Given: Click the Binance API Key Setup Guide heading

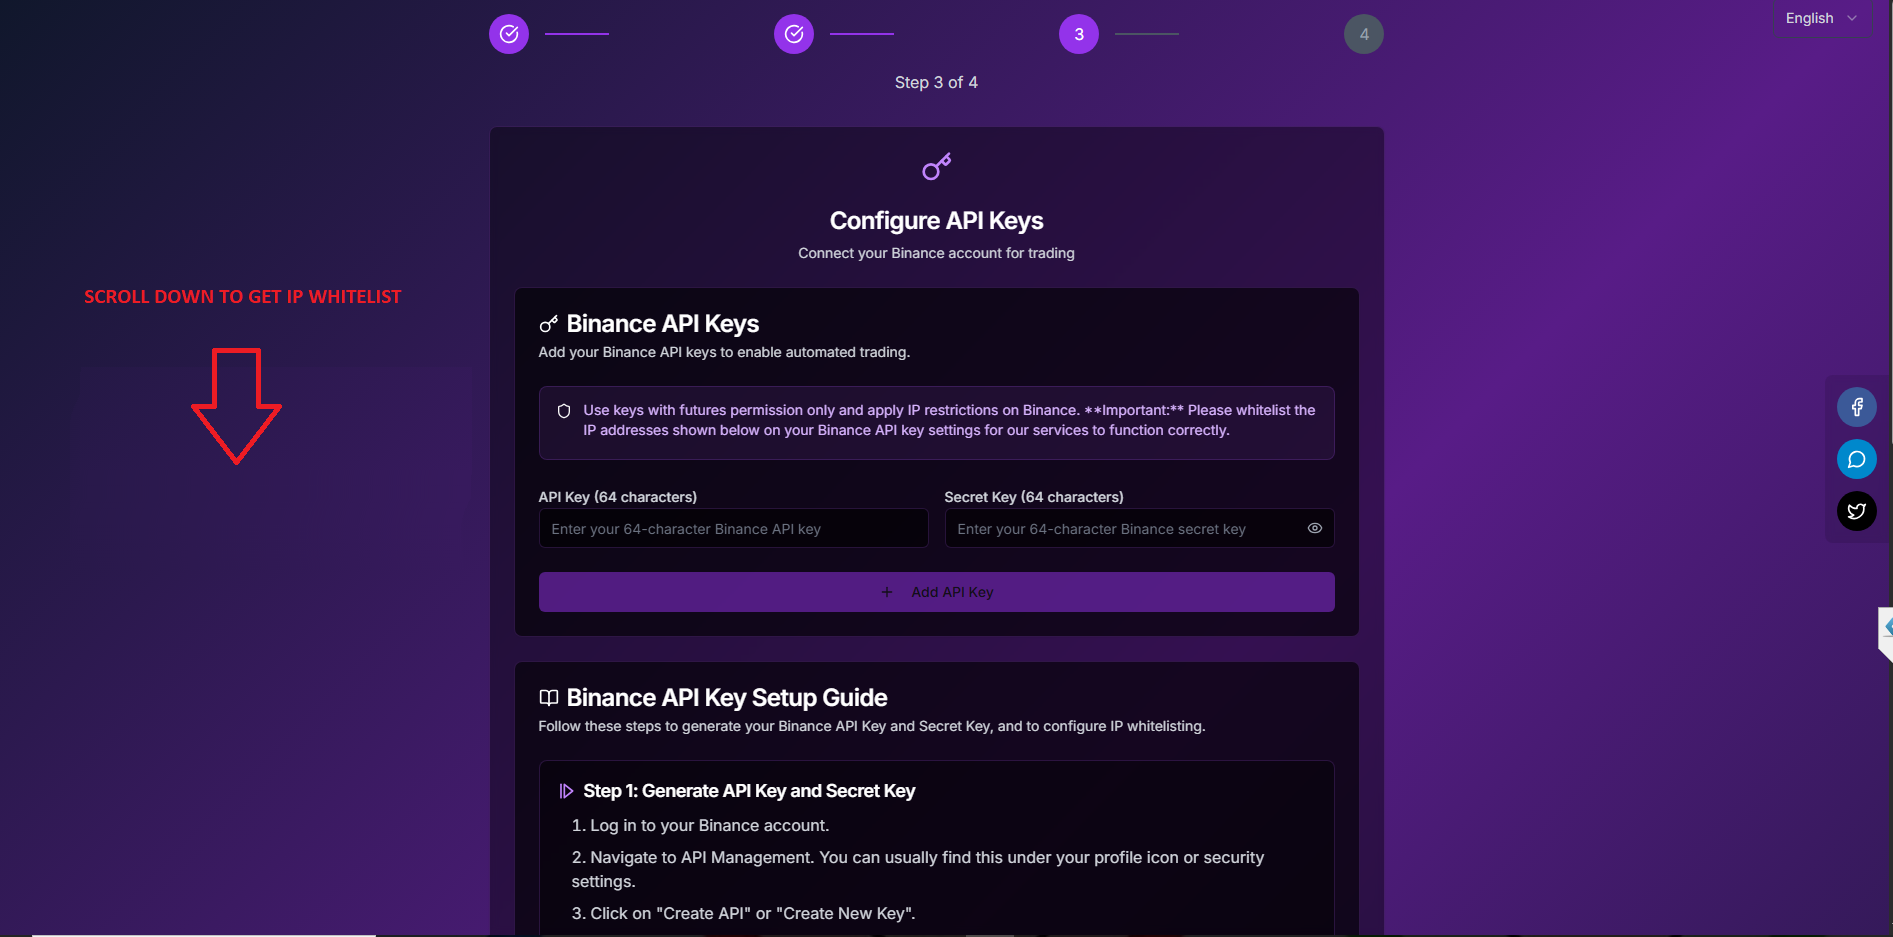Looking at the screenshot, I should pos(727,697).
